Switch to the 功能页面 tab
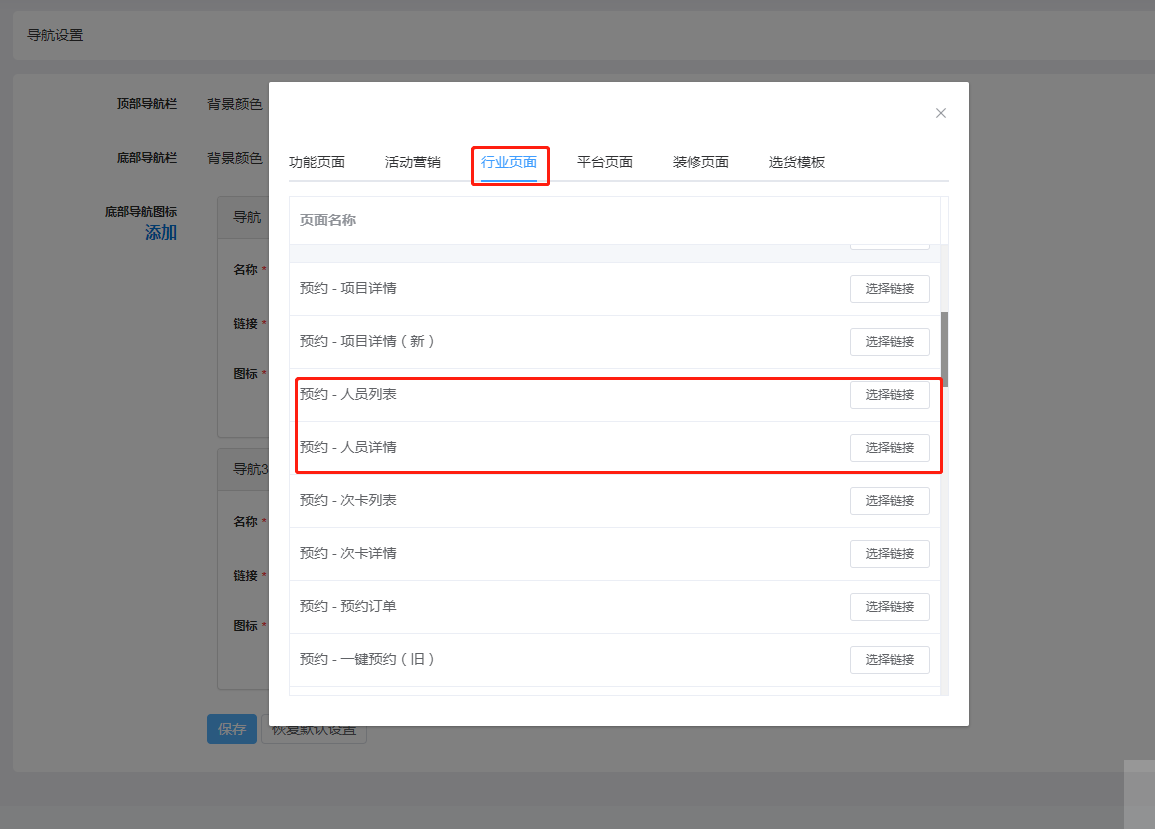The height and width of the screenshot is (829, 1155). click(317, 162)
